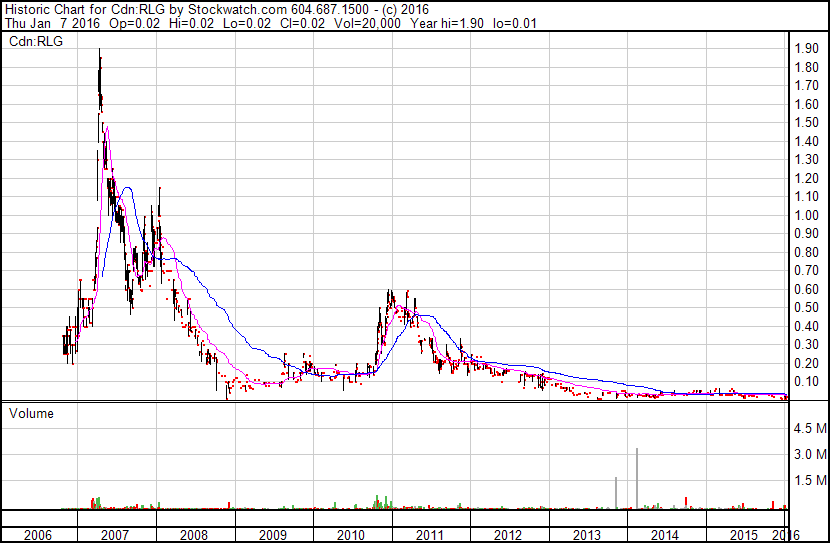Click the 1.80 price axis label

pyautogui.click(x=807, y=67)
